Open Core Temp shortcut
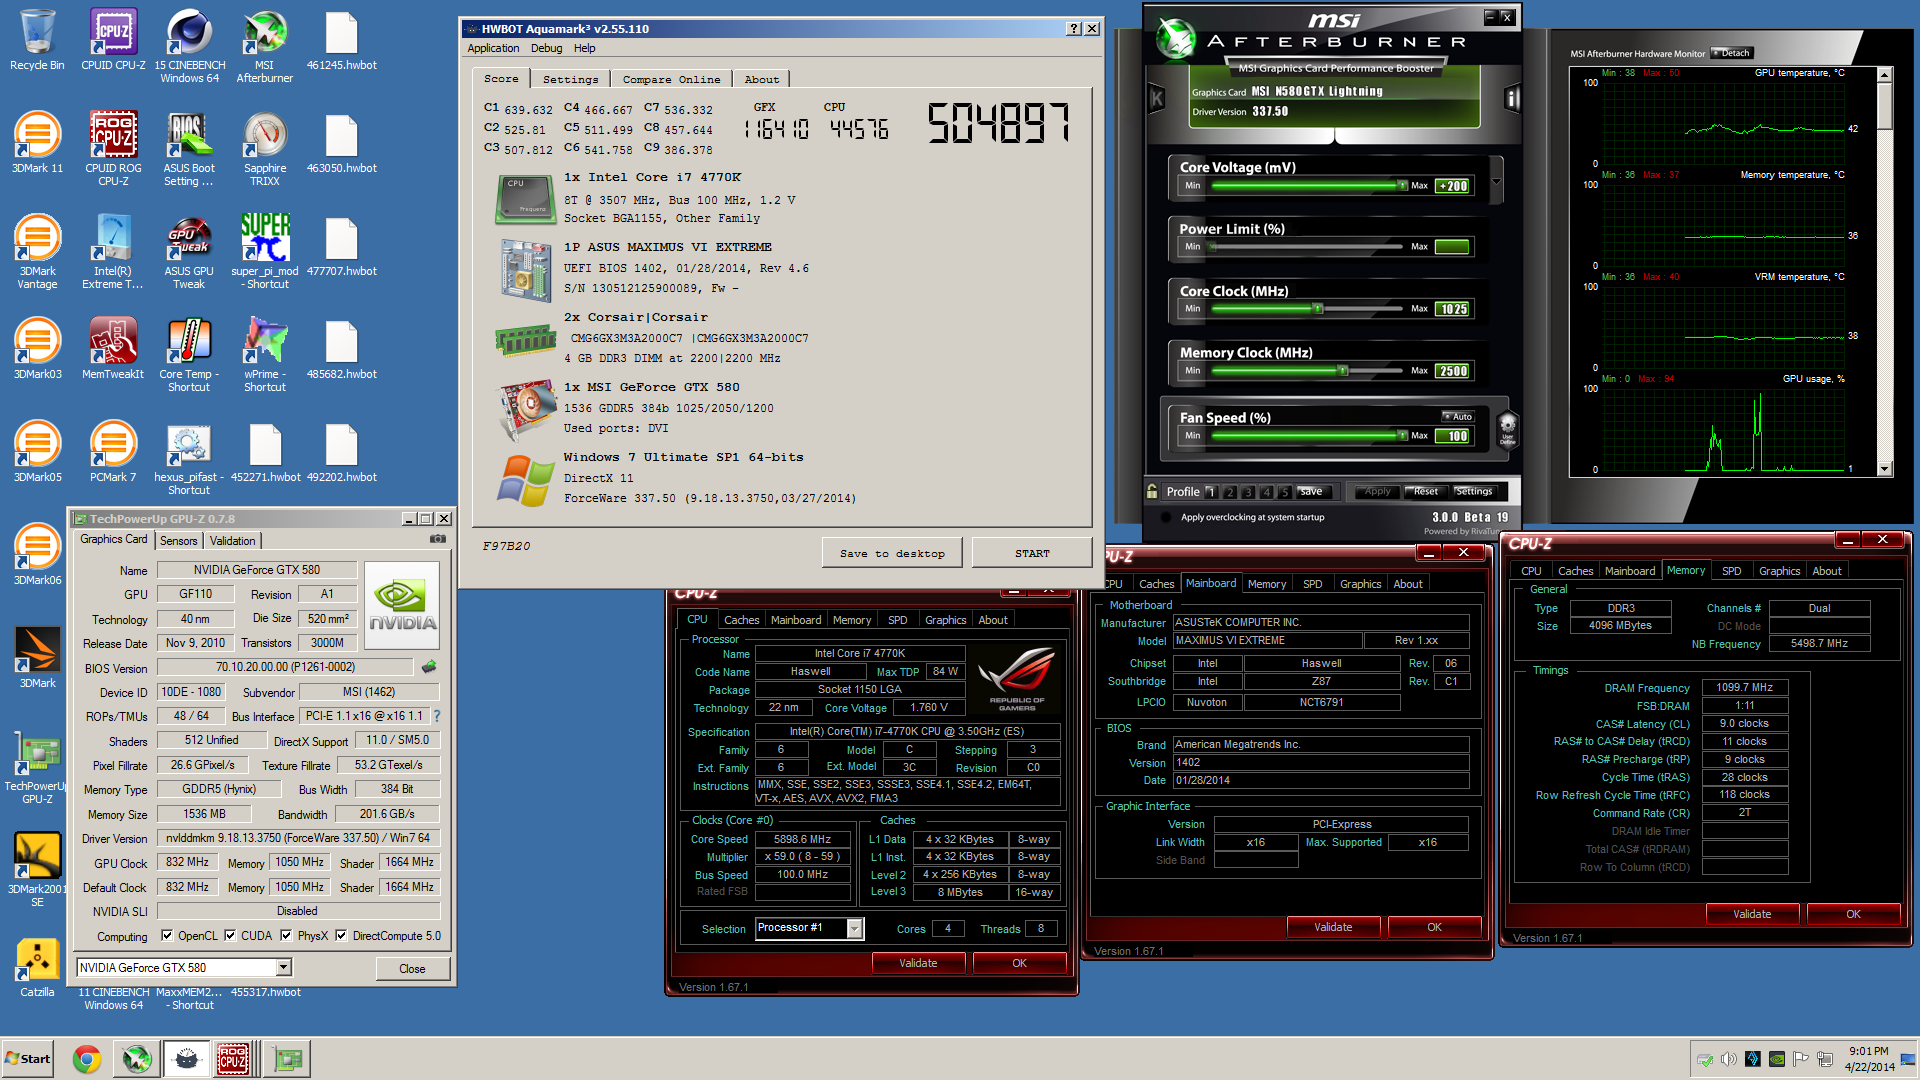1920x1080 pixels. pos(189,355)
